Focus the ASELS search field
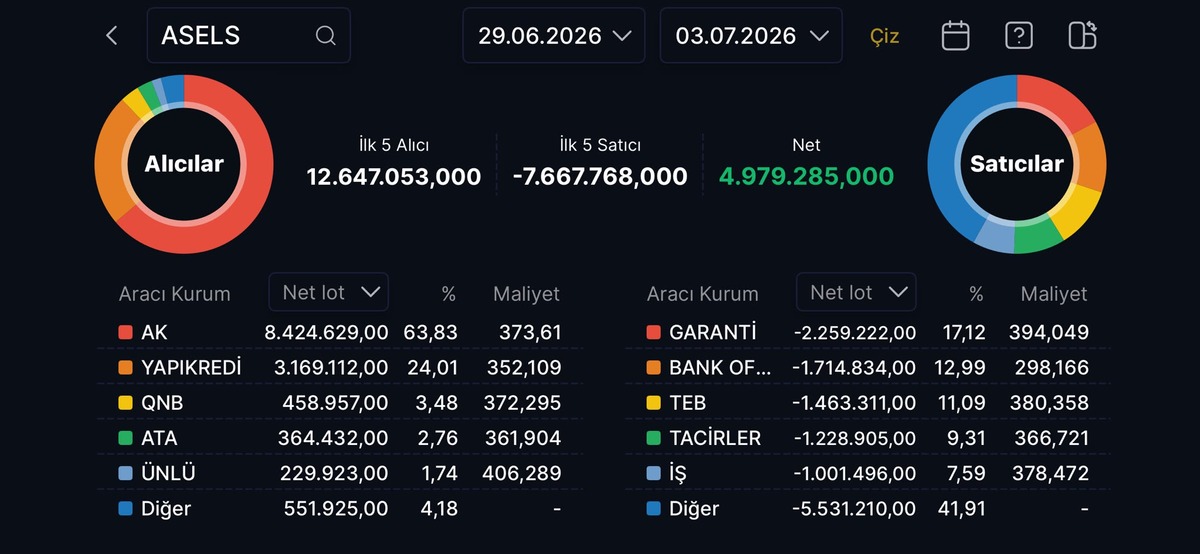The width and height of the screenshot is (1200, 554). (249, 36)
